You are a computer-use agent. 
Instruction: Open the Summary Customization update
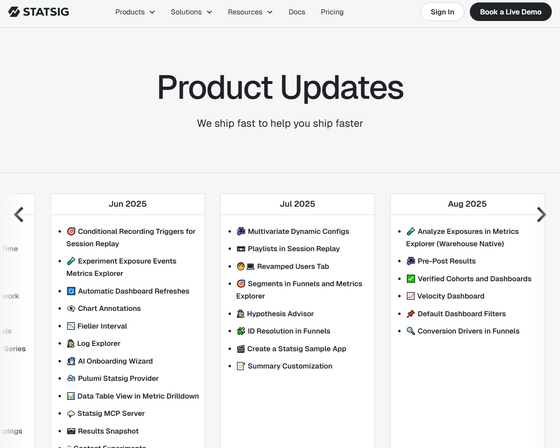click(290, 366)
